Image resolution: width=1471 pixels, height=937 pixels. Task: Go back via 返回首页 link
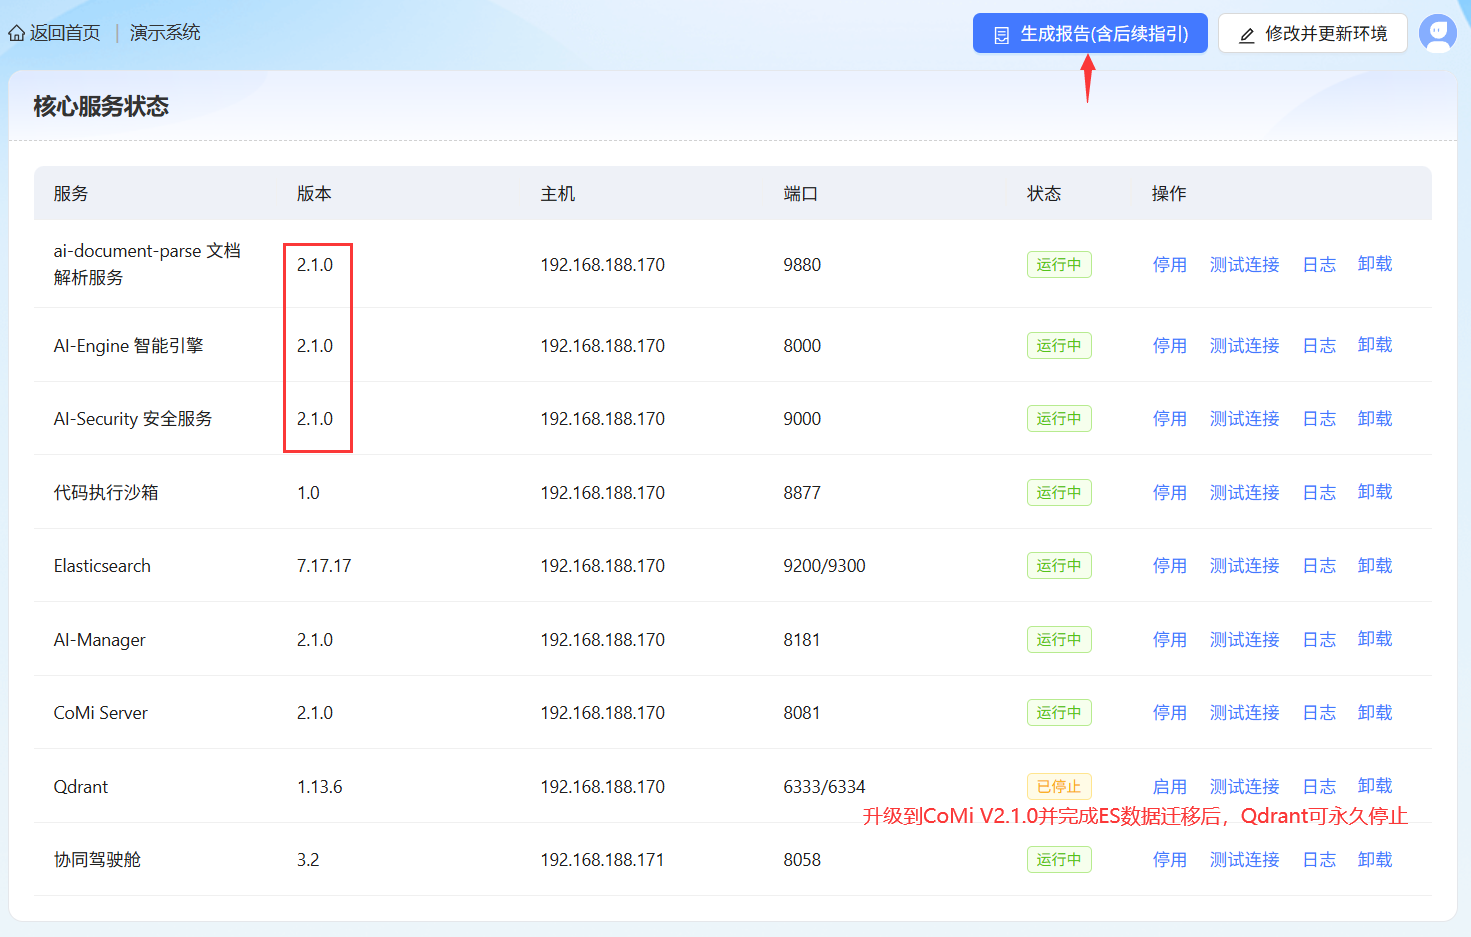(65, 33)
